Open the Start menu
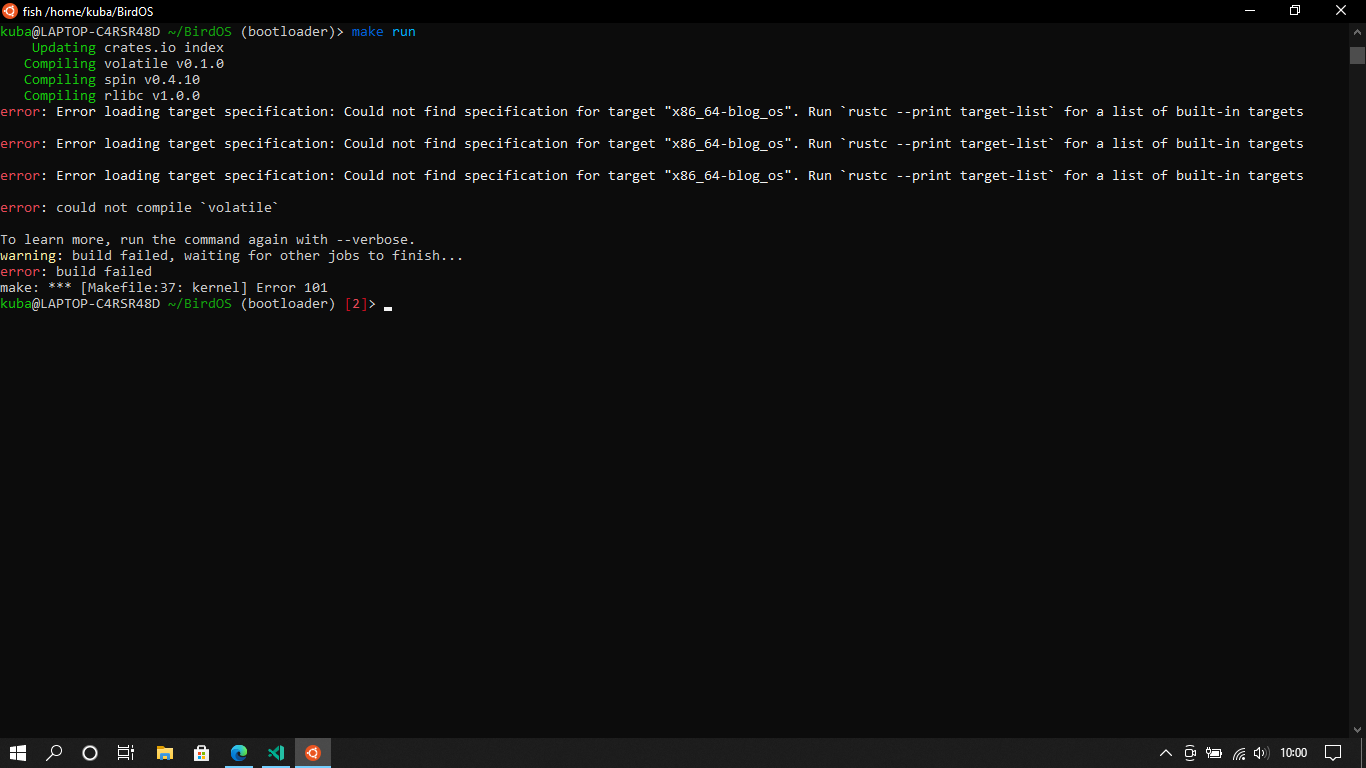This screenshot has height=768, width=1366. [x=18, y=753]
